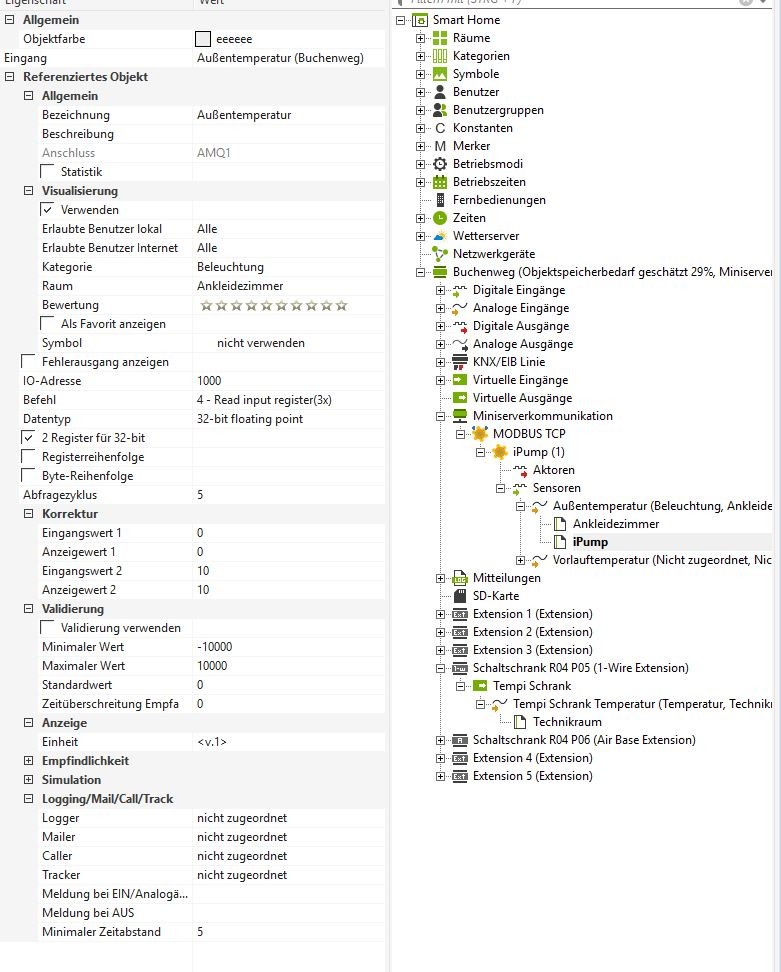Click the Abfragezyklus value field

pos(288,495)
